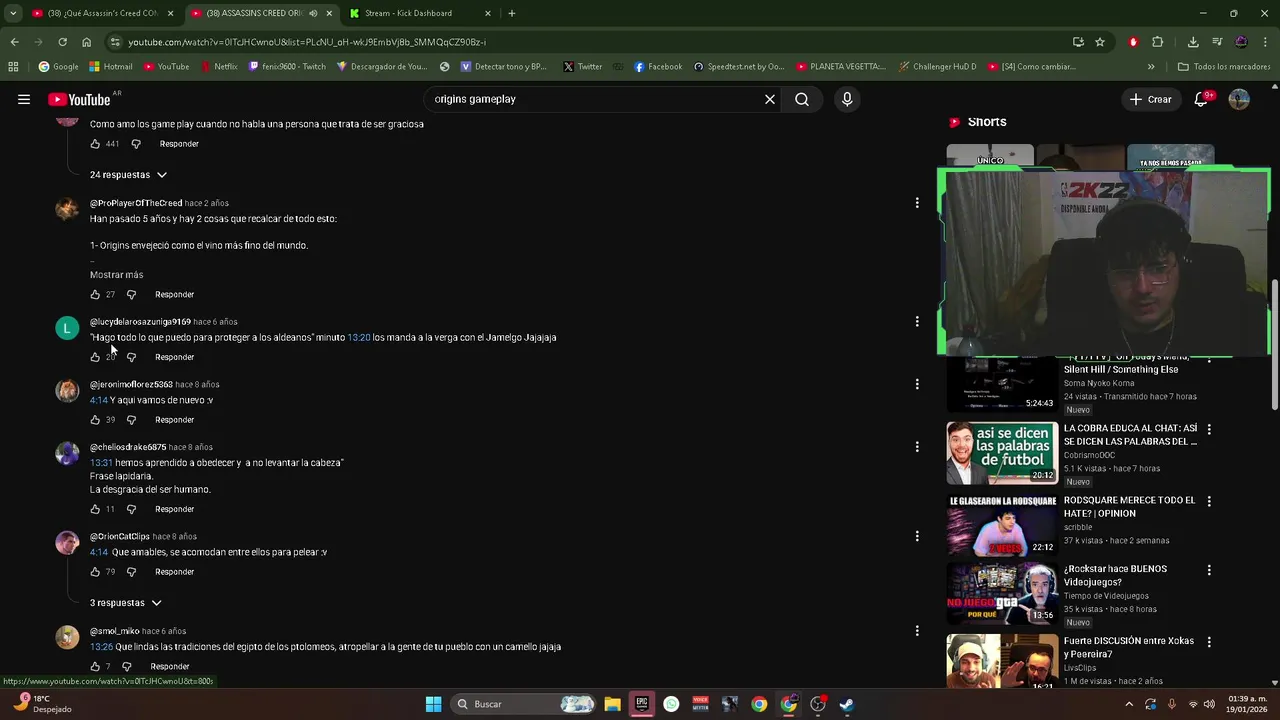The width and height of the screenshot is (1280, 720).
Task: Clear the search box with X
Action: tap(770, 99)
